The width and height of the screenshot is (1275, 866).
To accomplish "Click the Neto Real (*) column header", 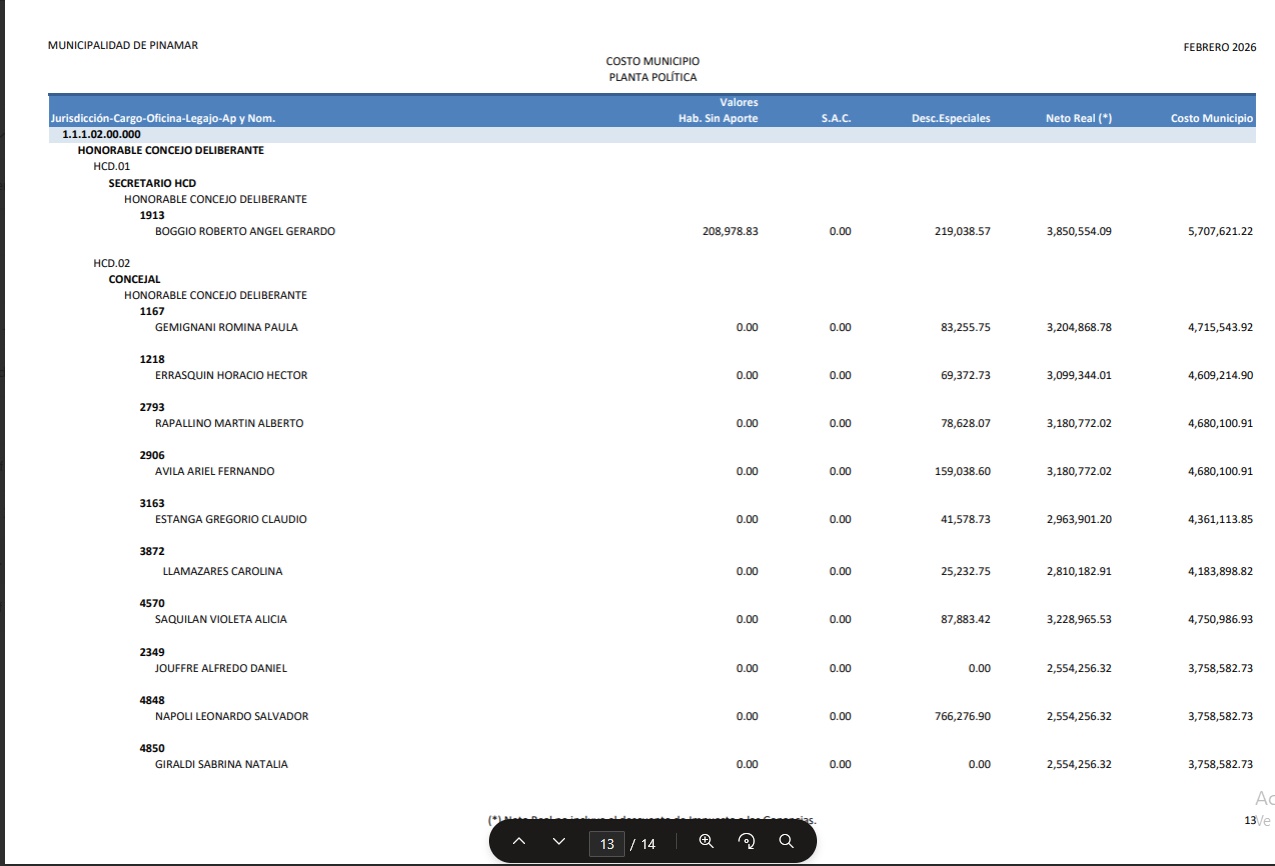I will pyautogui.click(x=1078, y=119).
